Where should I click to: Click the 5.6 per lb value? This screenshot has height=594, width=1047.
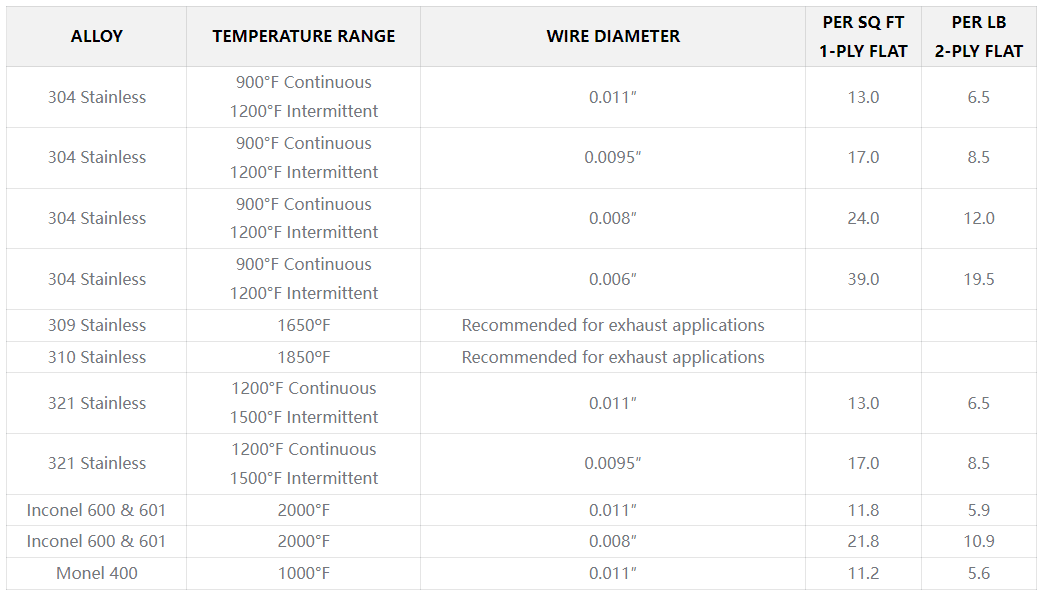pos(978,573)
